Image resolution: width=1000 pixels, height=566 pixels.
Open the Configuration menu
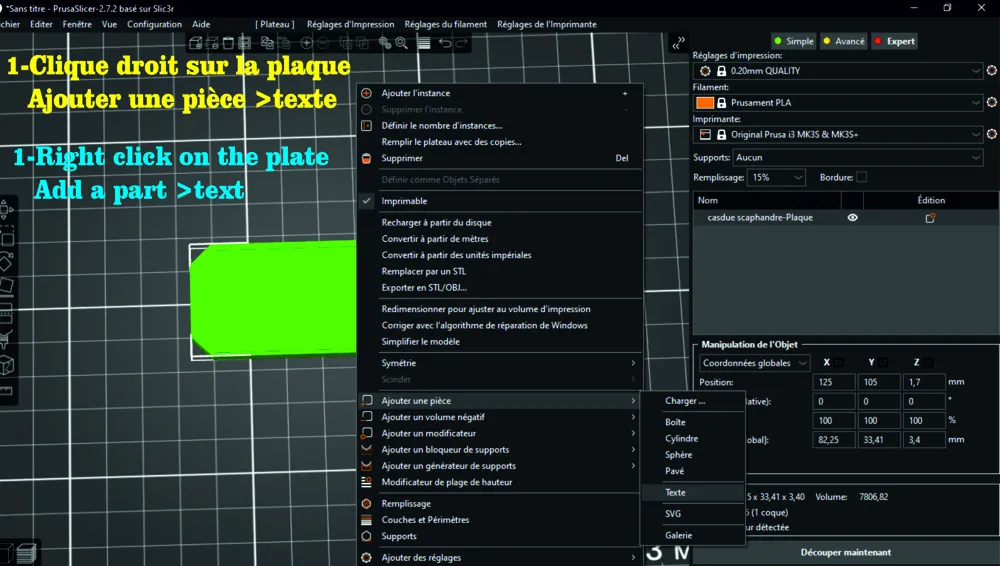tap(154, 24)
